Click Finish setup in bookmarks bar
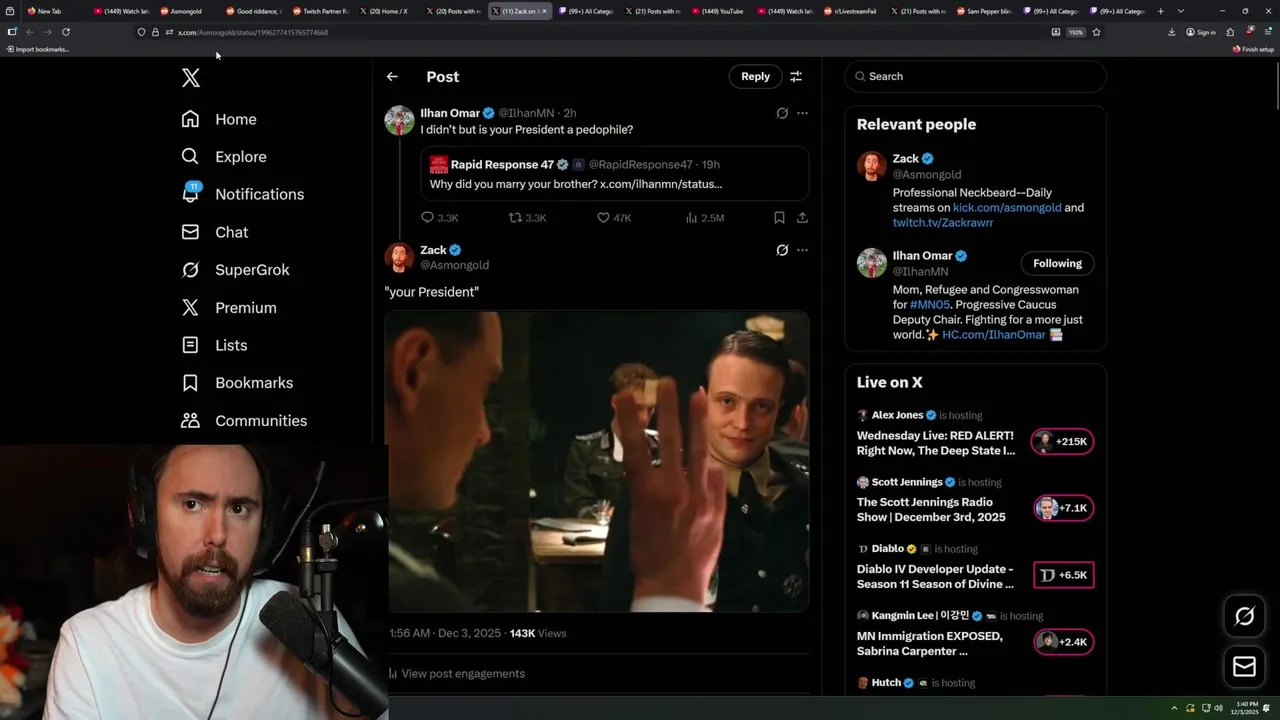This screenshot has height=720, width=1280. point(1254,49)
